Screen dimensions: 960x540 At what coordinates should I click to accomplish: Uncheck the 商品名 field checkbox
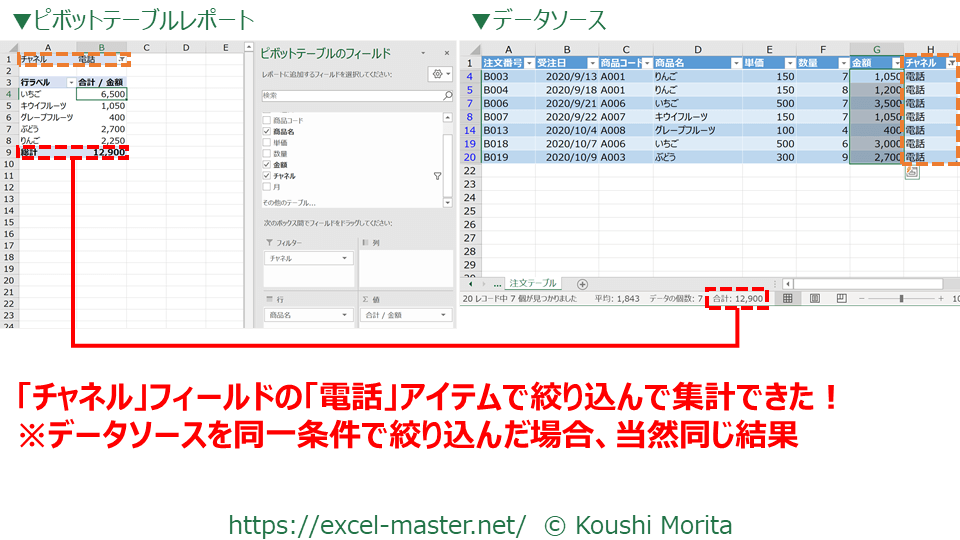265,132
